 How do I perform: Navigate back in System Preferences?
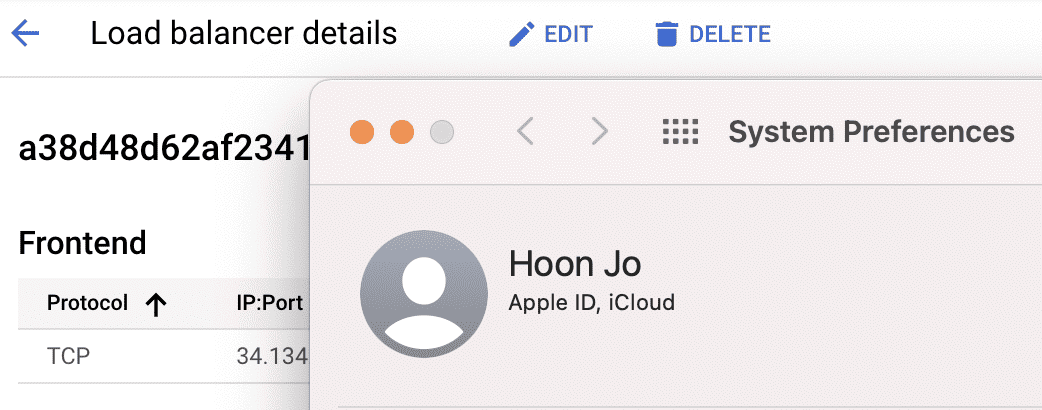pos(525,132)
